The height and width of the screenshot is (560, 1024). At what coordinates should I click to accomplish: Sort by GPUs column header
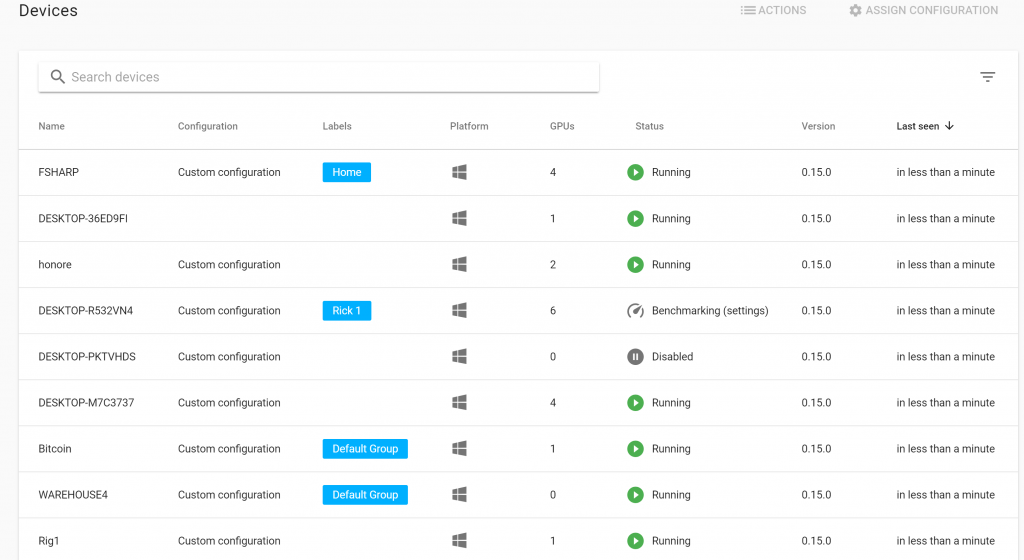click(562, 126)
